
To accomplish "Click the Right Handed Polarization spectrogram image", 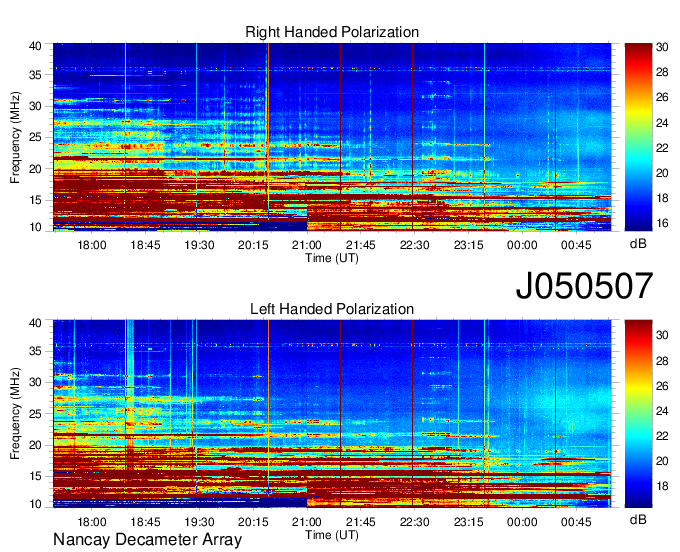I will [332, 137].
